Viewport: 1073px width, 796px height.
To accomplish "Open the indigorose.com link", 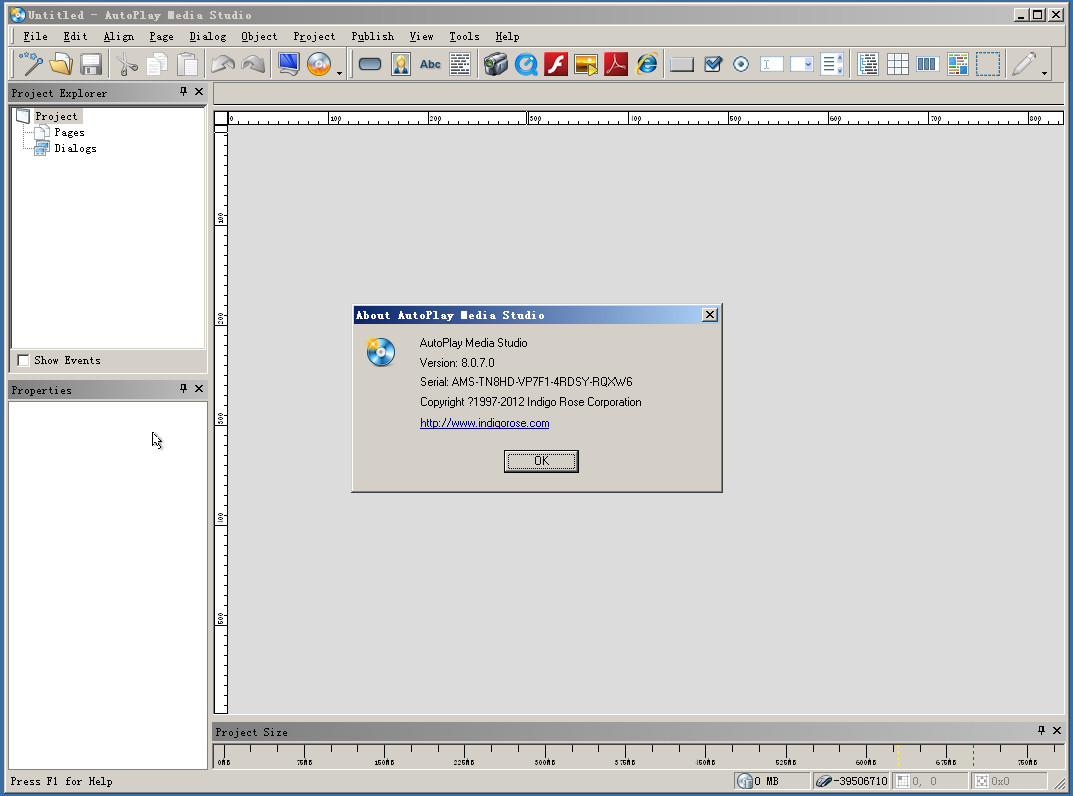I will [484, 423].
